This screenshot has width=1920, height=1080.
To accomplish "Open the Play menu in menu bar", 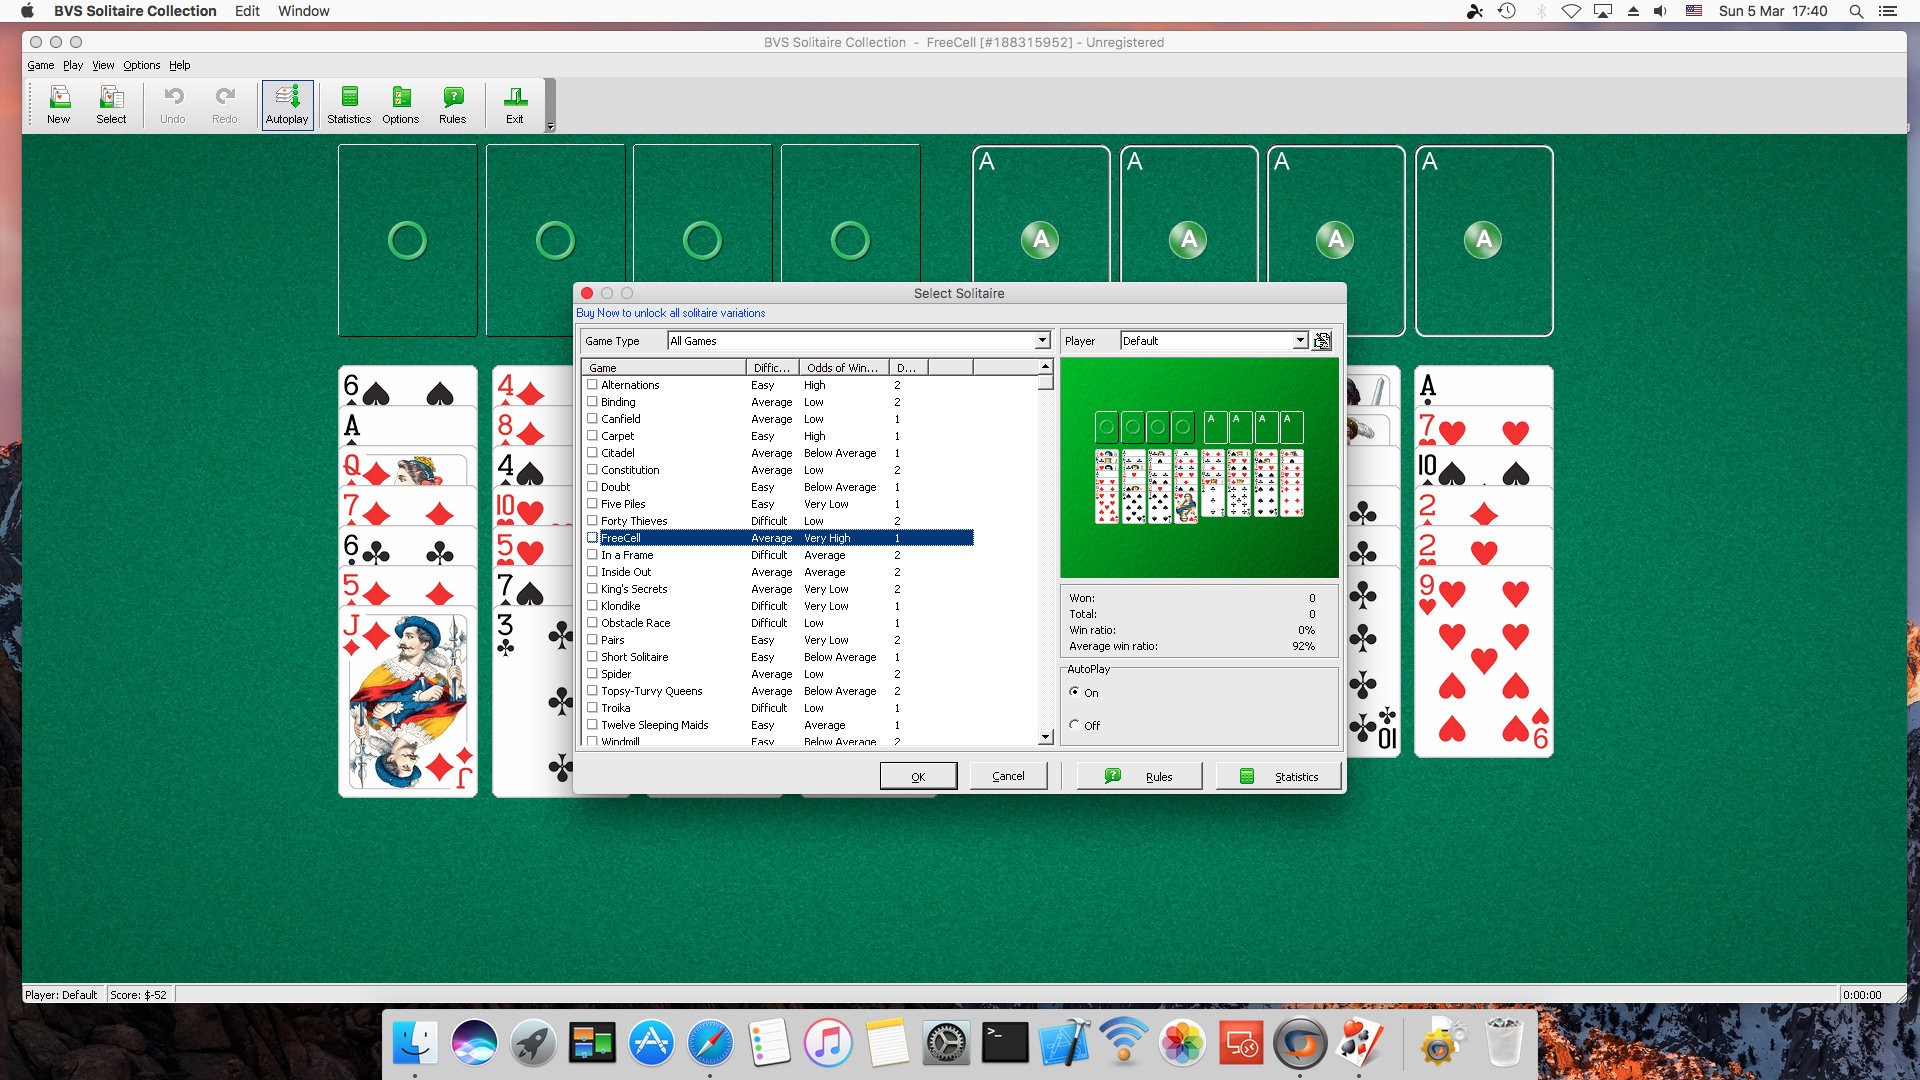I will point(69,65).
